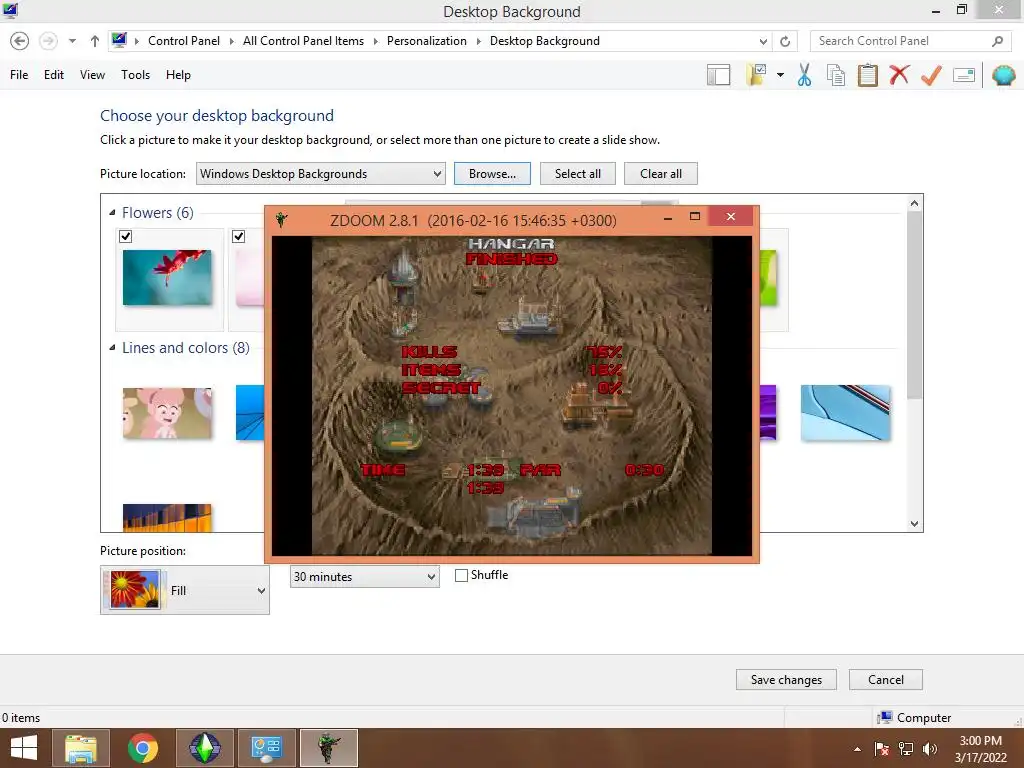Viewport: 1024px width, 768px height.
Task: Go to All Control Panel Items breadcrumb
Action: pyautogui.click(x=303, y=41)
